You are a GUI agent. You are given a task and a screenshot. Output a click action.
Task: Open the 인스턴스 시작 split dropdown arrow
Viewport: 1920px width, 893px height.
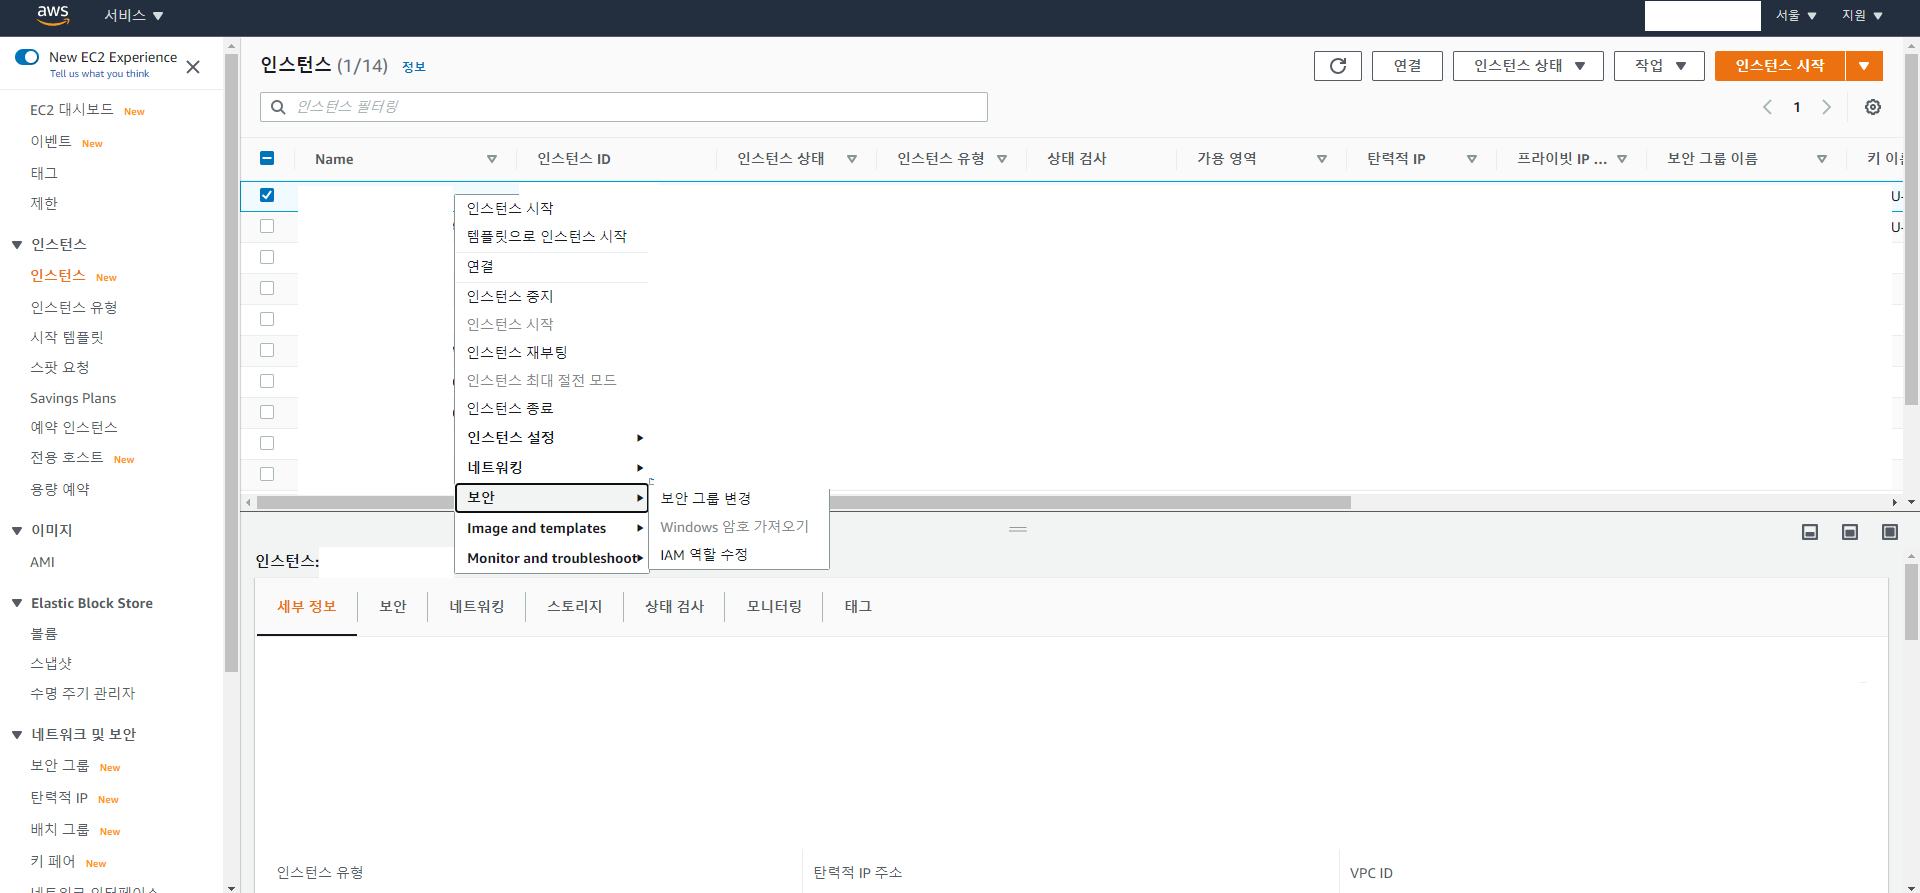[1864, 66]
